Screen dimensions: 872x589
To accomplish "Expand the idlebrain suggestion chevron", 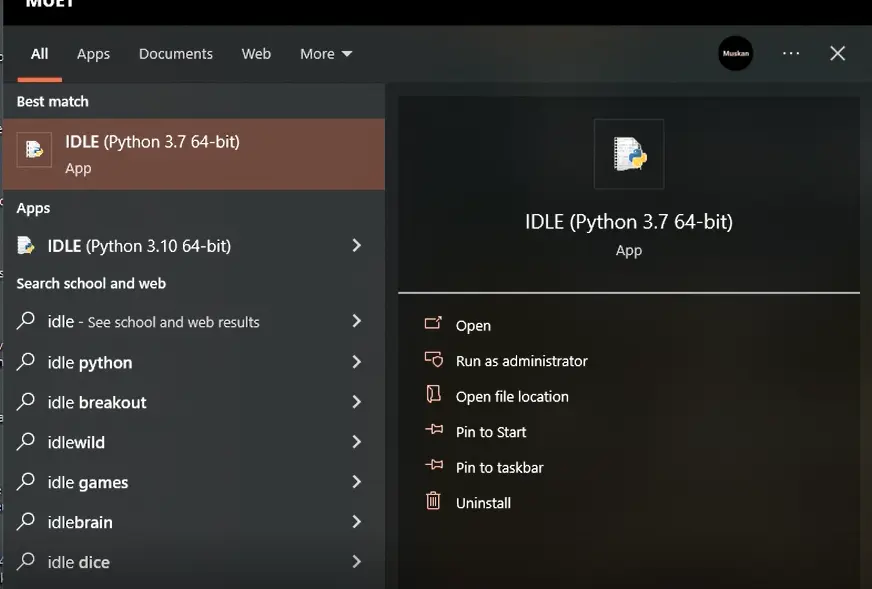I will (x=356, y=522).
